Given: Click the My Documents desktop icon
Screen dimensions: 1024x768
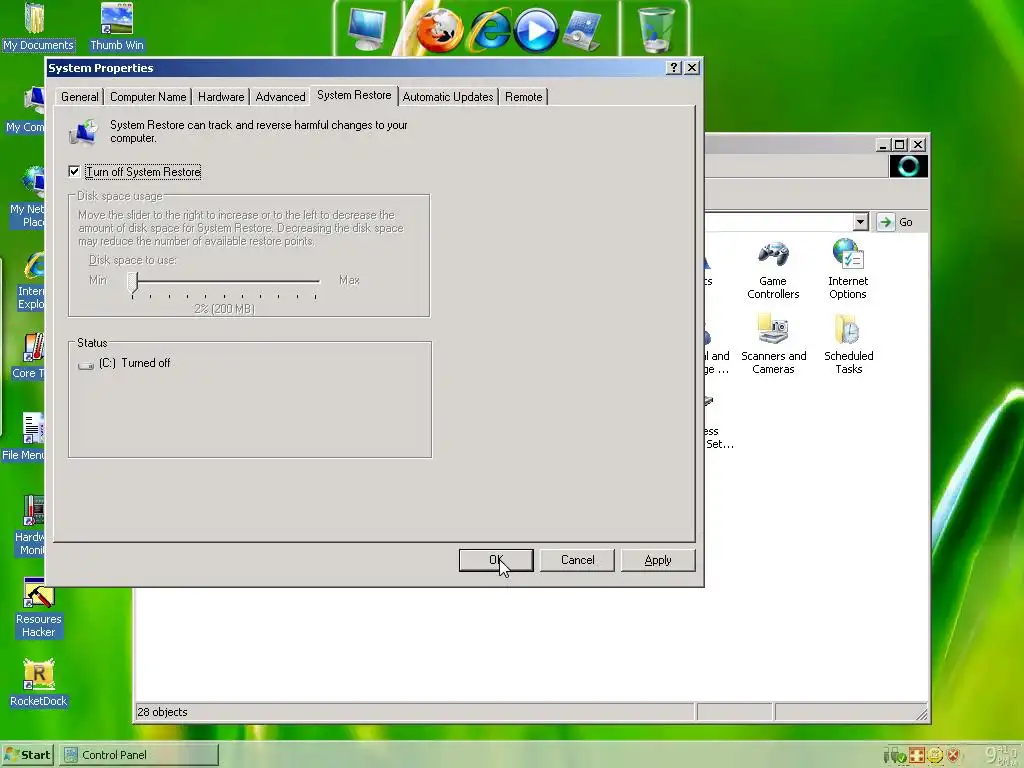Looking at the screenshot, I should 38,27.
